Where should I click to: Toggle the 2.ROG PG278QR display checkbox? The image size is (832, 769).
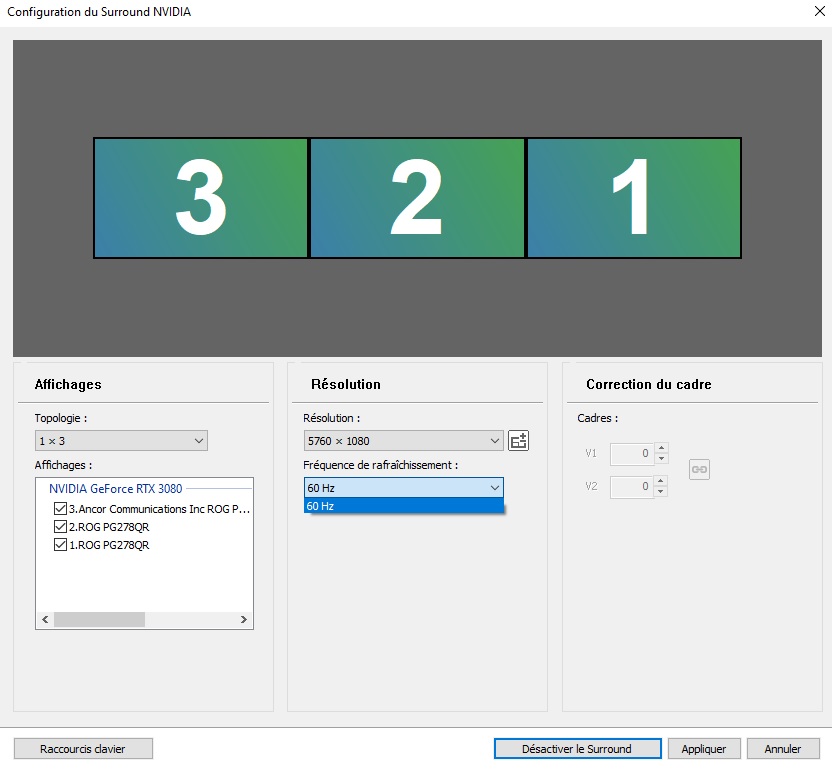60,527
